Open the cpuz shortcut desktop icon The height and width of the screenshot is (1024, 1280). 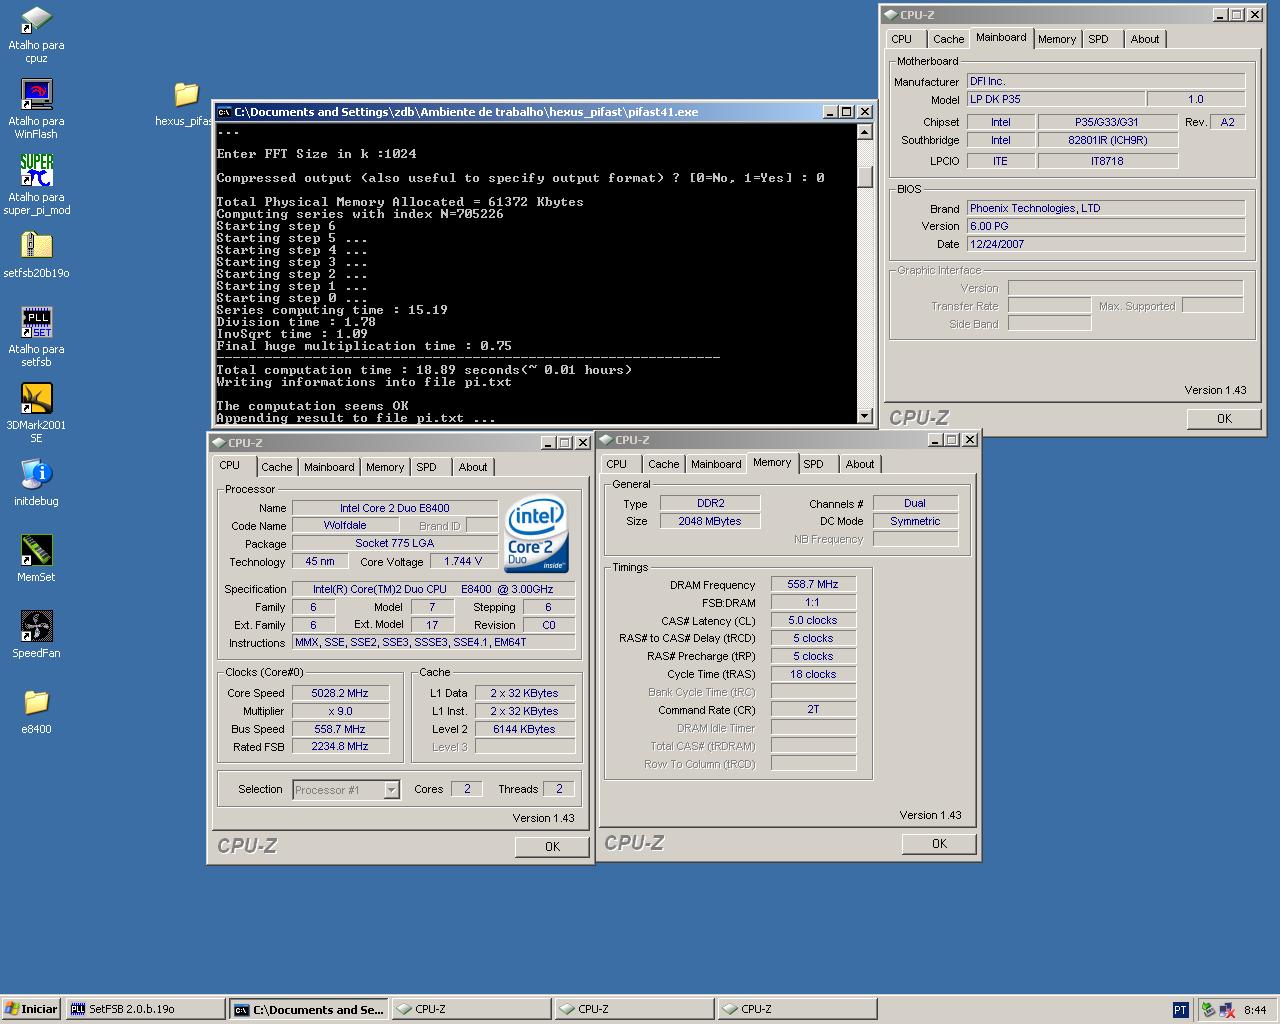(x=36, y=20)
